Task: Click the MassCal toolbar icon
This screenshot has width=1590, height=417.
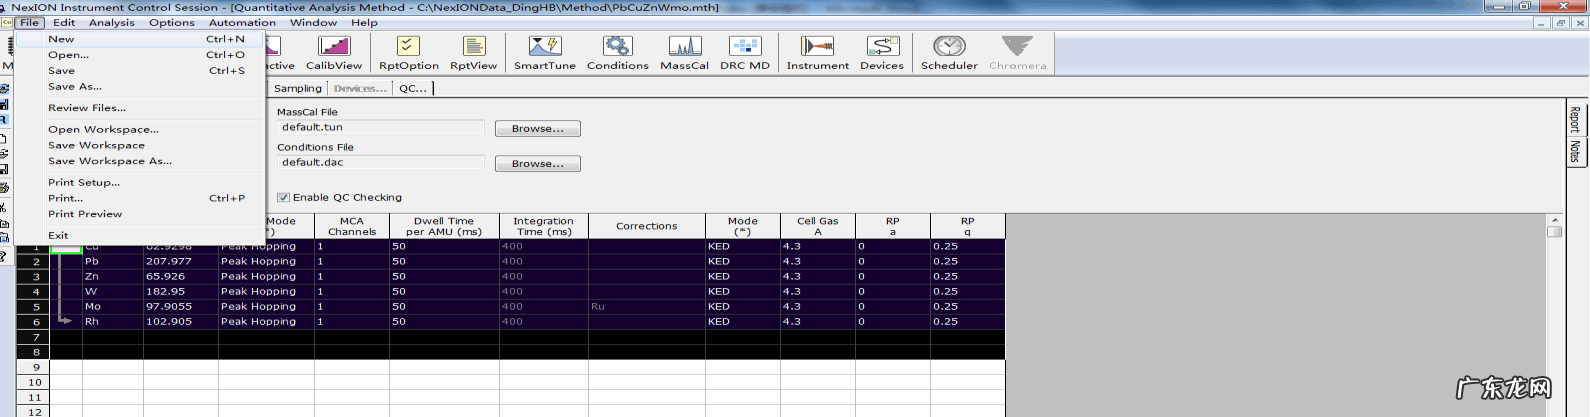Action: (684, 52)
